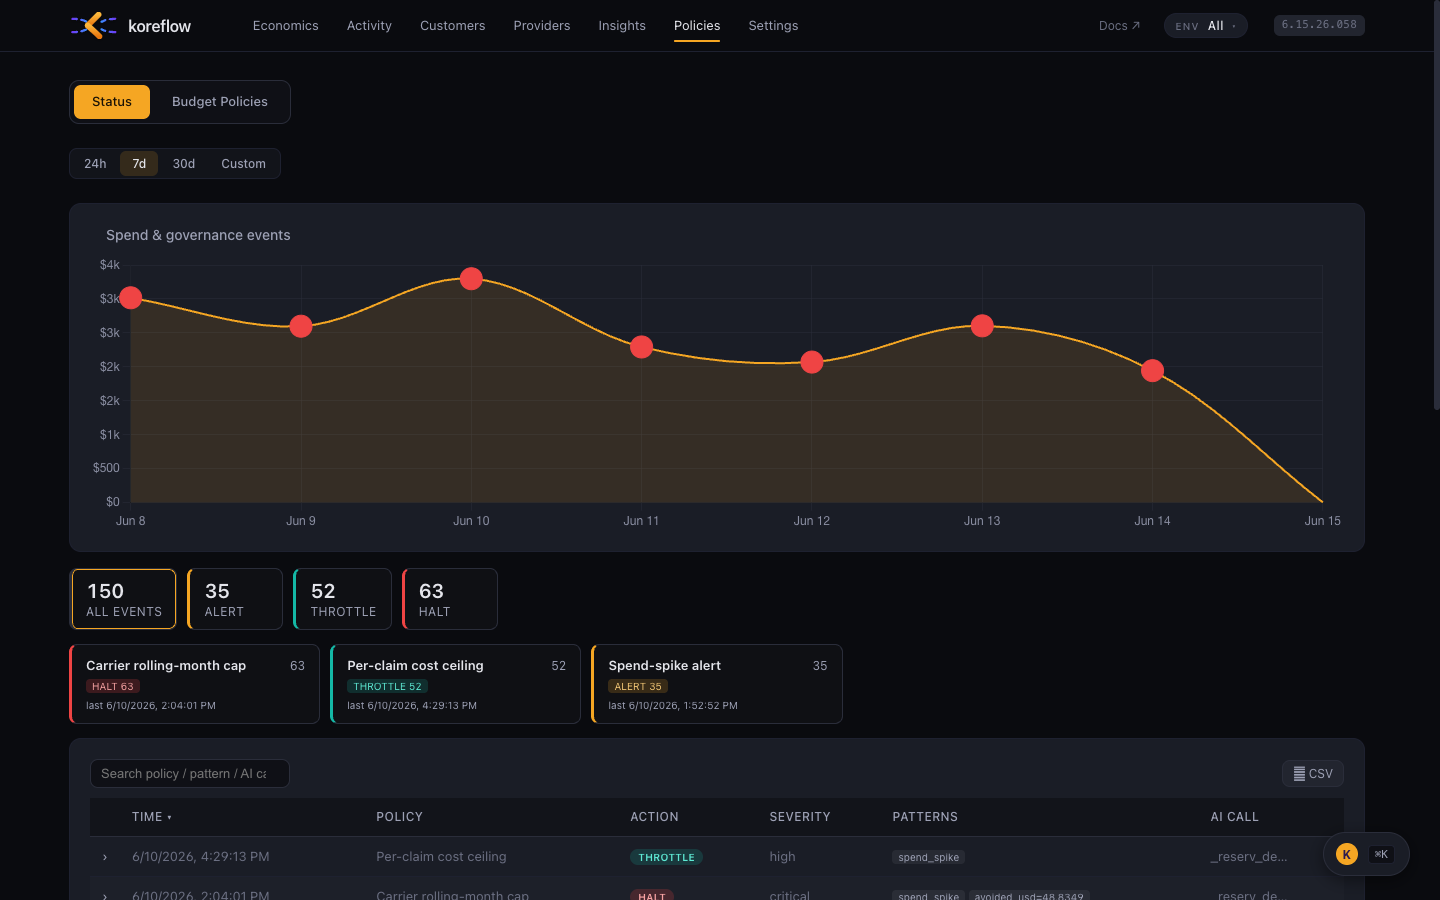Open the ENV All environment selector
The image size is (1440, 900).
(x=1205, y=26)
